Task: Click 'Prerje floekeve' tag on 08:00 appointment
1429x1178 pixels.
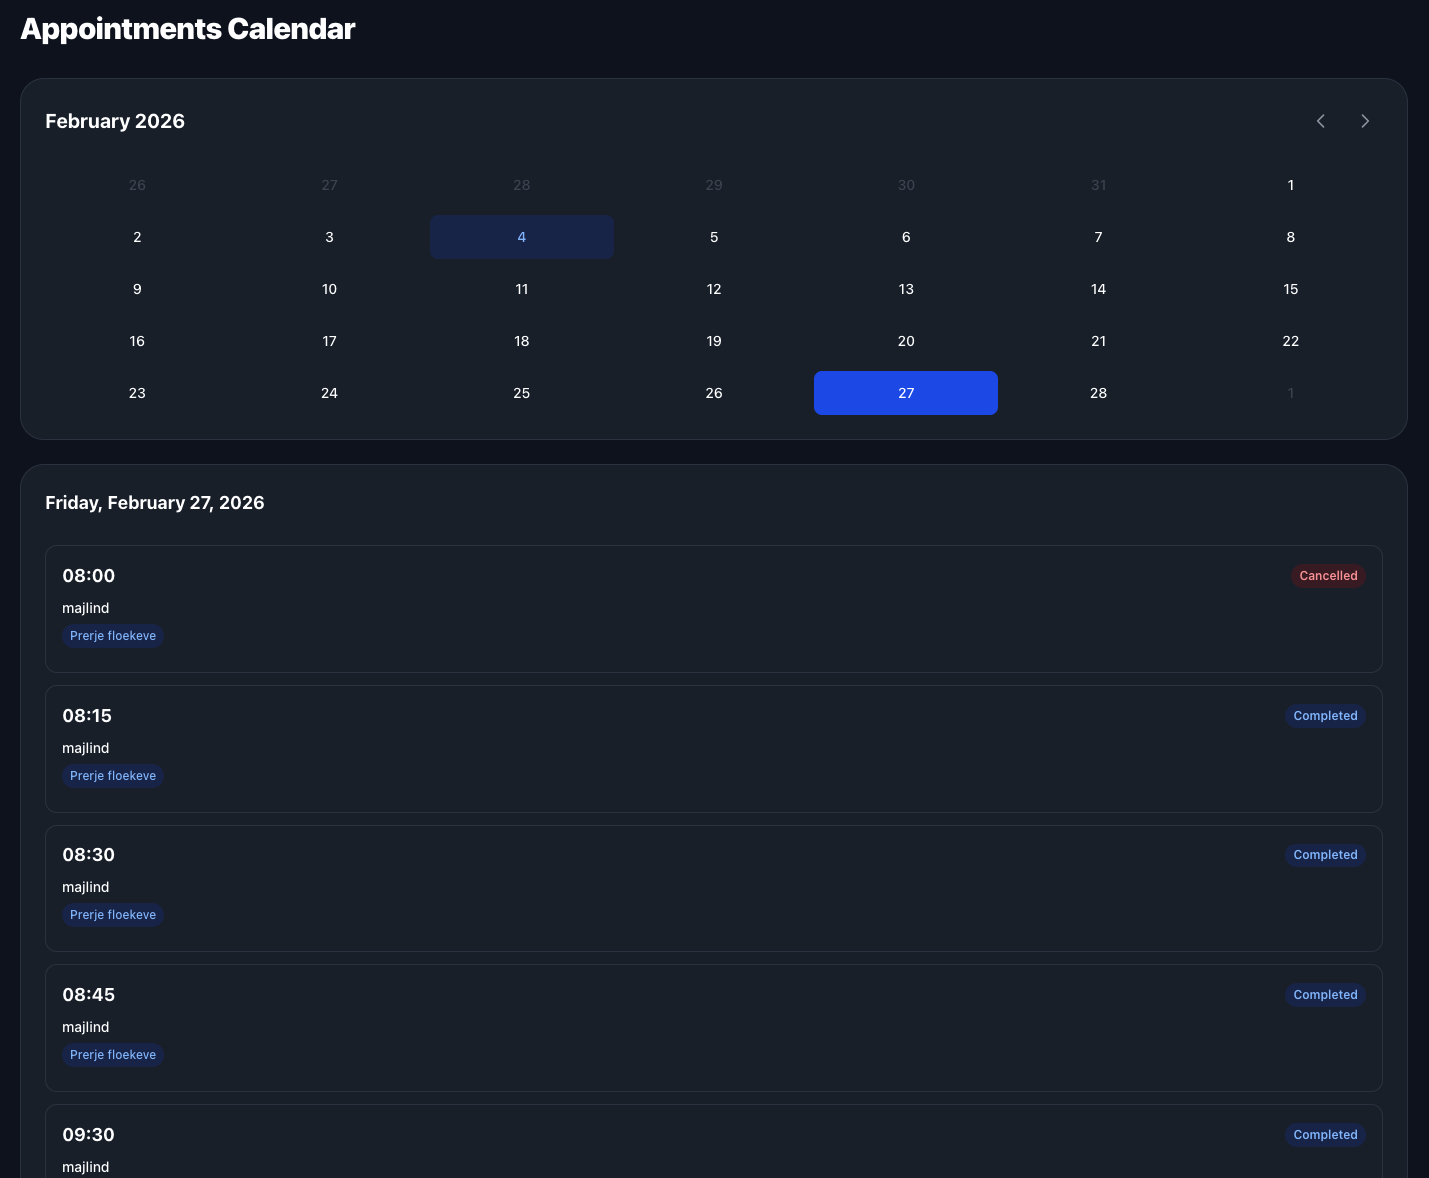Action: [113, 636]
